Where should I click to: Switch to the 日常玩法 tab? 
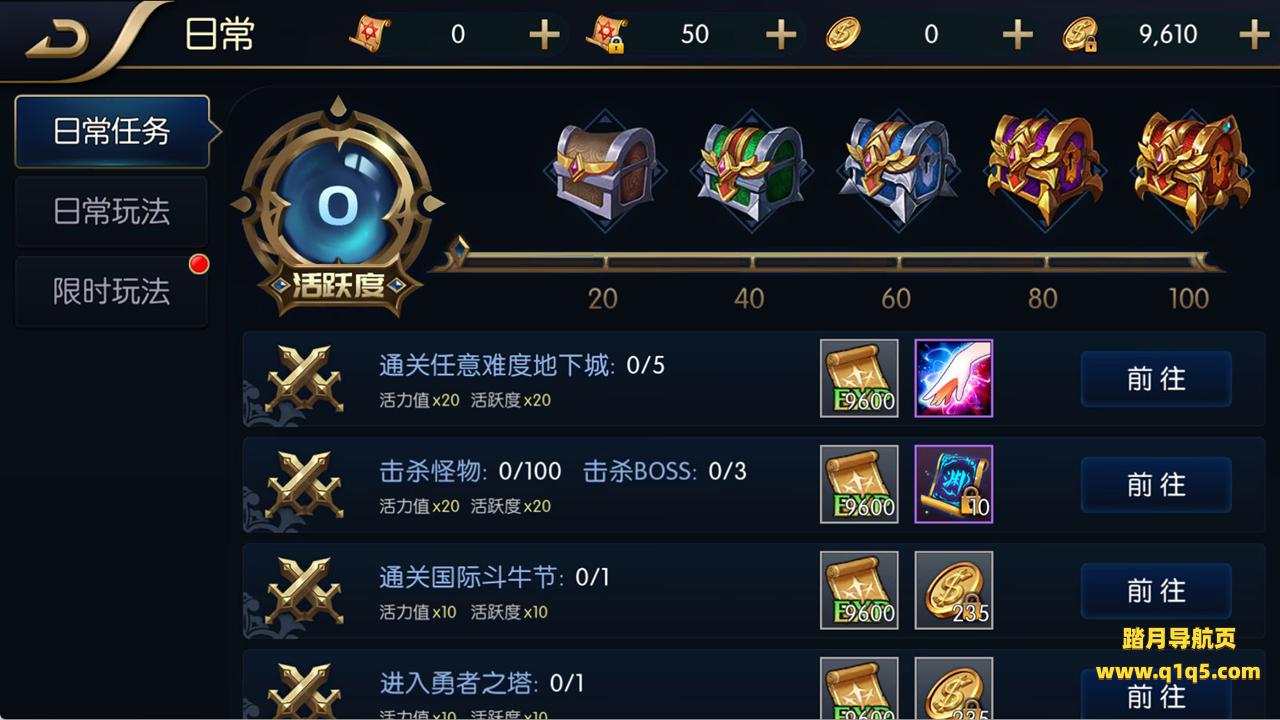click(112, 211)
